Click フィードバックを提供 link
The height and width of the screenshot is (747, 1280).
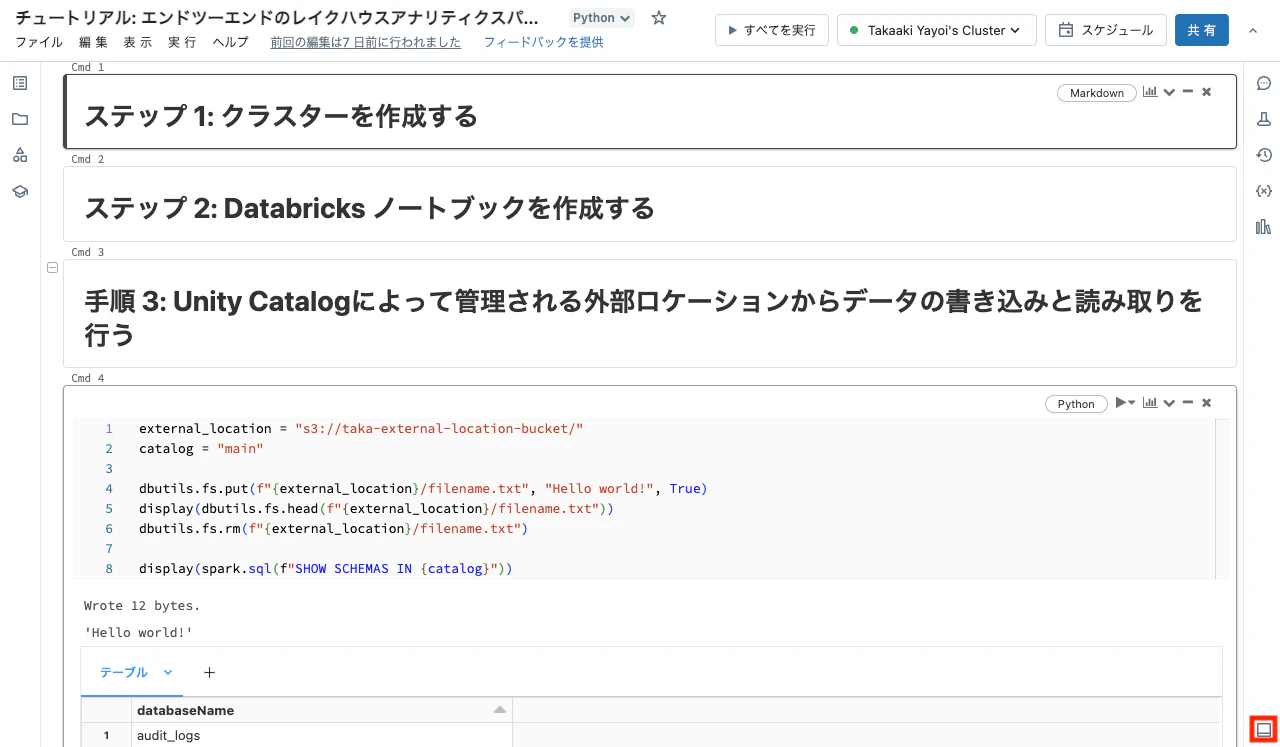point(543,42)
